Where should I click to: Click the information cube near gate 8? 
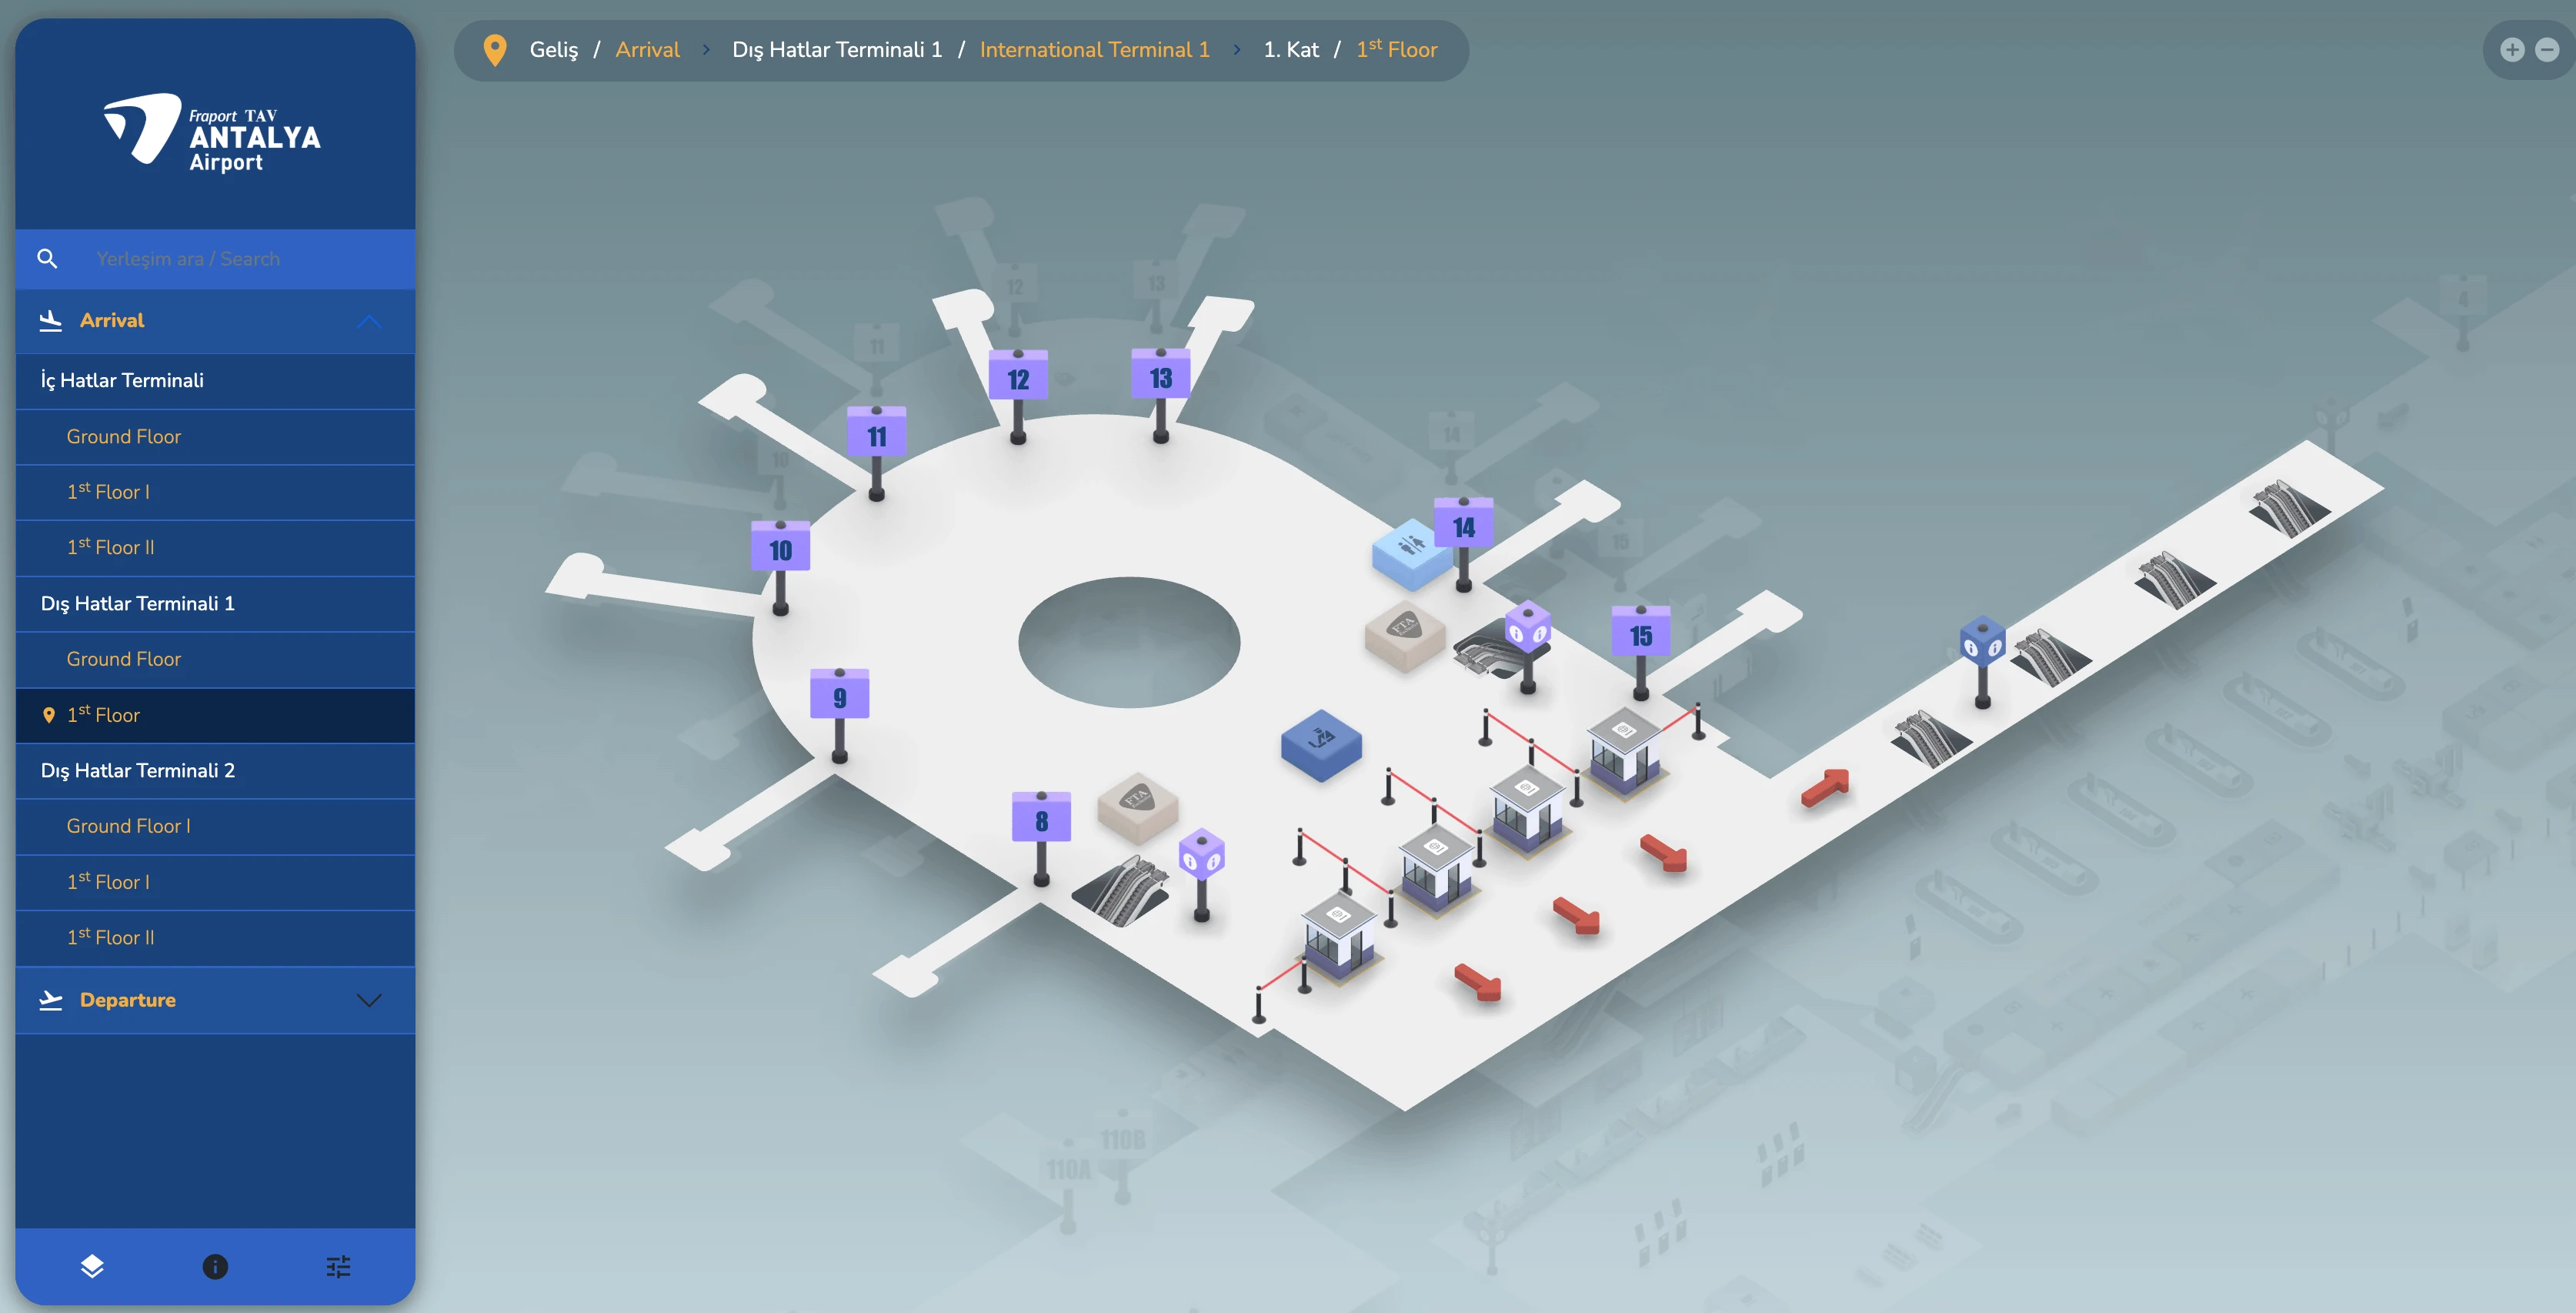(1202, 855)
